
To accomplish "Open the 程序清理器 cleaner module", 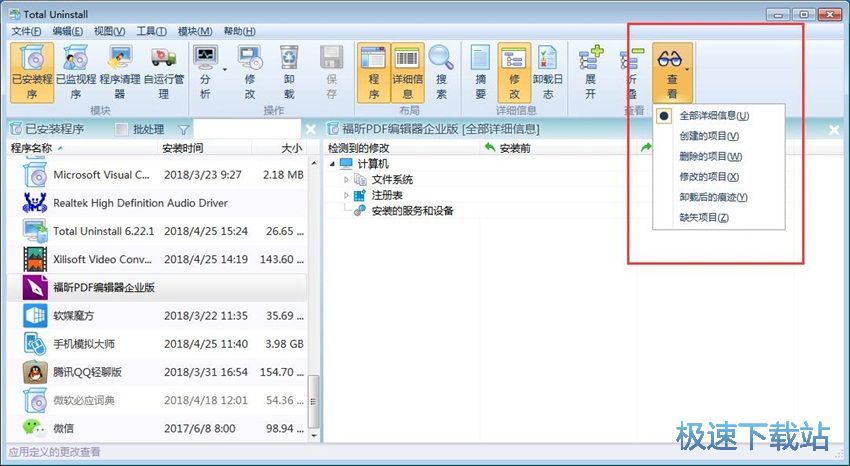I will (x=120, y=72).
